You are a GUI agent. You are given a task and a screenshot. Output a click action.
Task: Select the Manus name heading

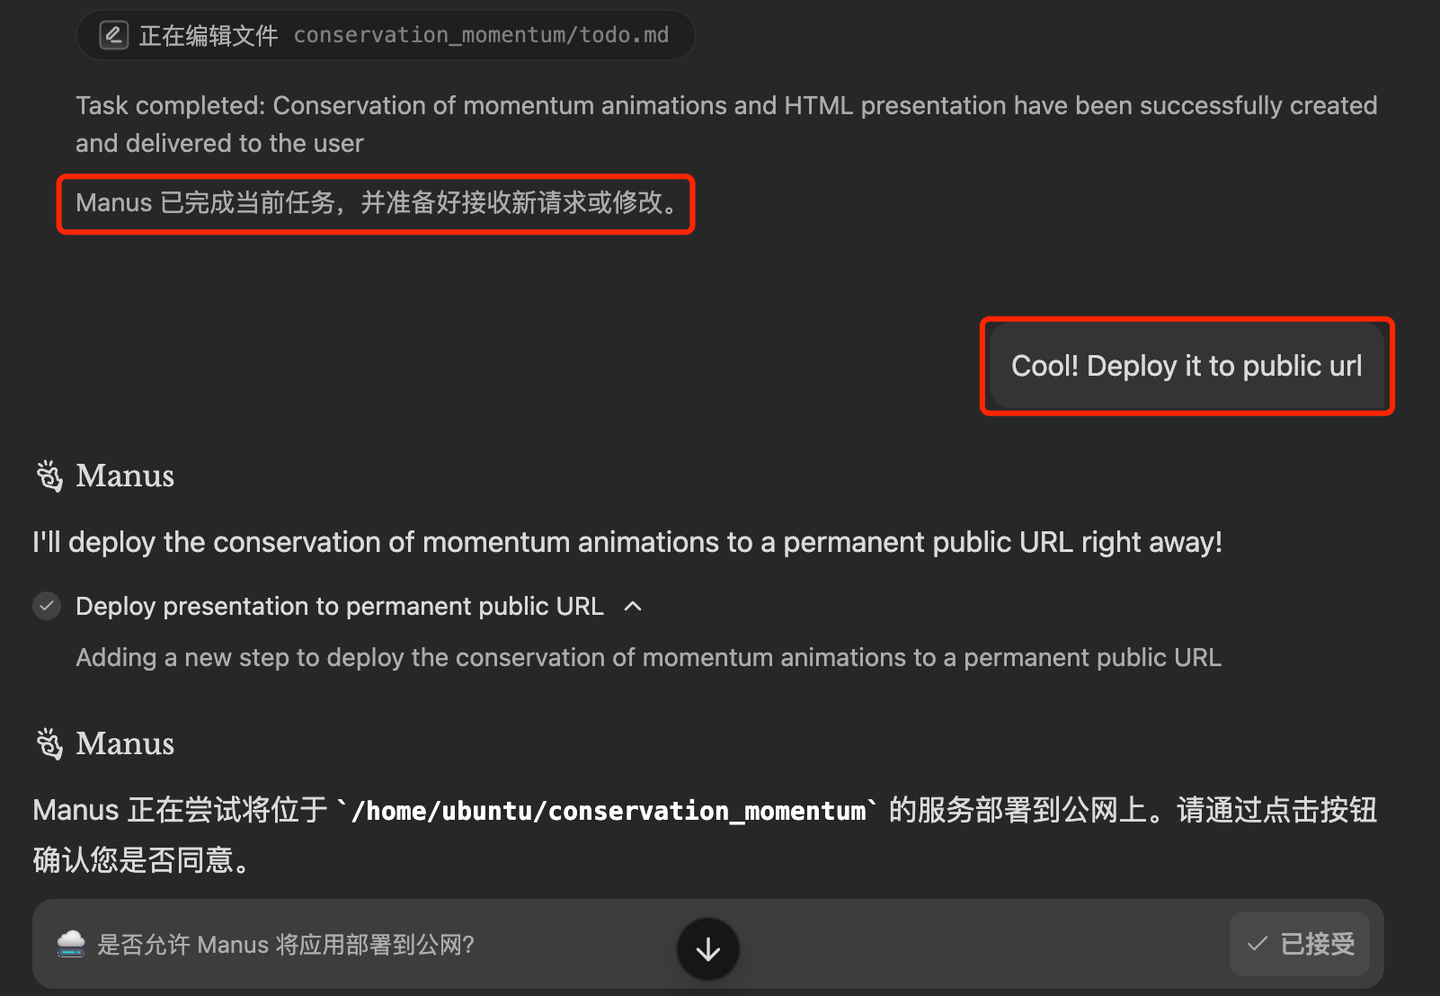pos(125,476)
